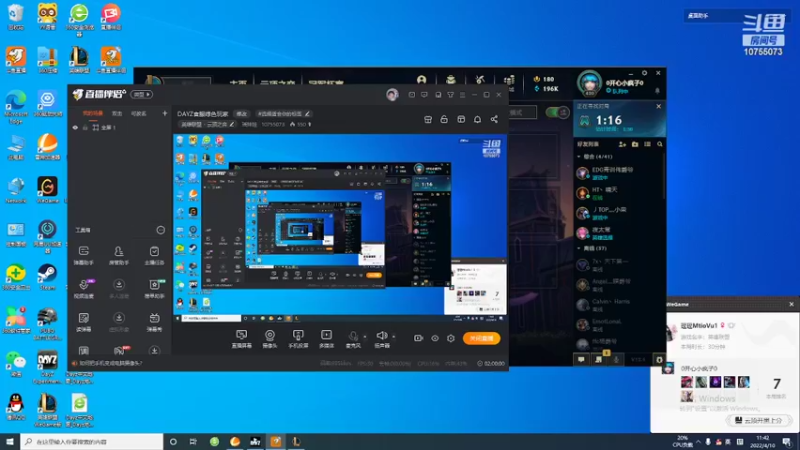Open the store icon above the preview

[x=428, y=119]
